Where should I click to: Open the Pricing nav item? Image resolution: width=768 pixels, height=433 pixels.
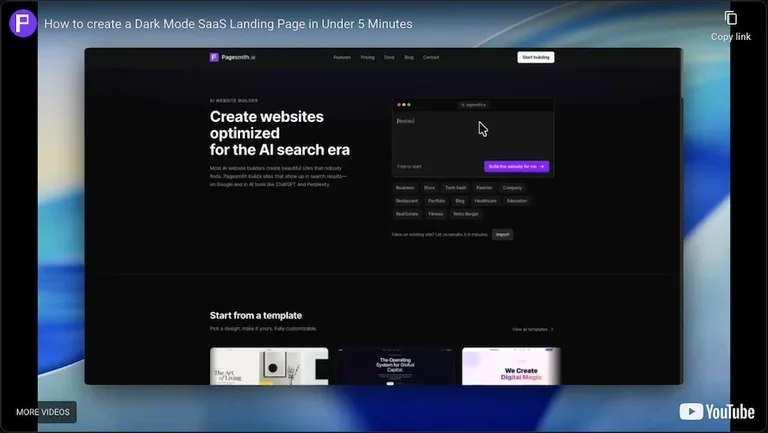[x=367, y=57]
